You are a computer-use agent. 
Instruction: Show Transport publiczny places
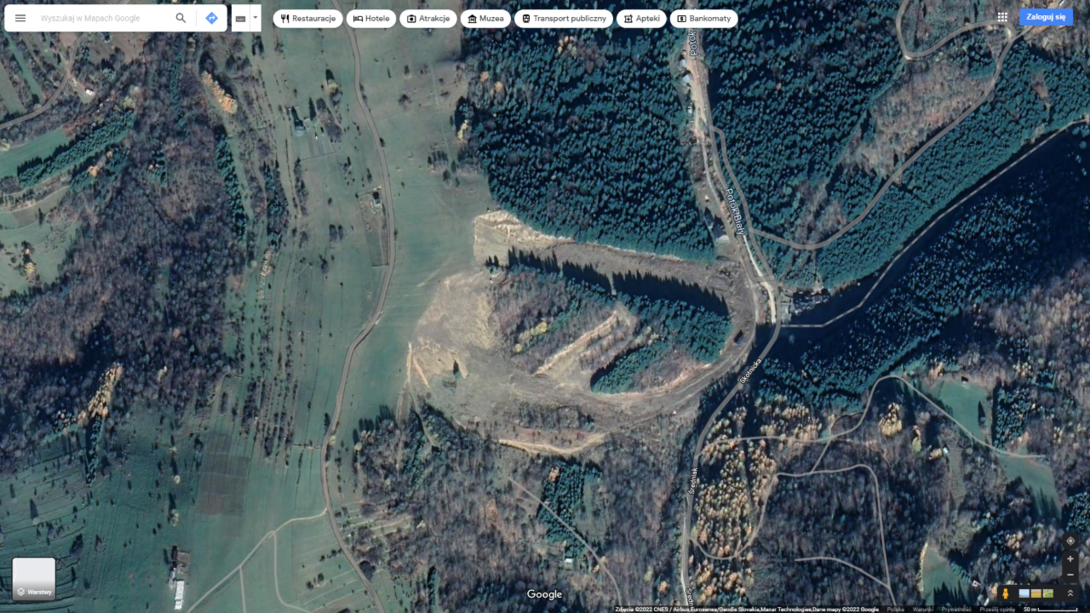564,19
